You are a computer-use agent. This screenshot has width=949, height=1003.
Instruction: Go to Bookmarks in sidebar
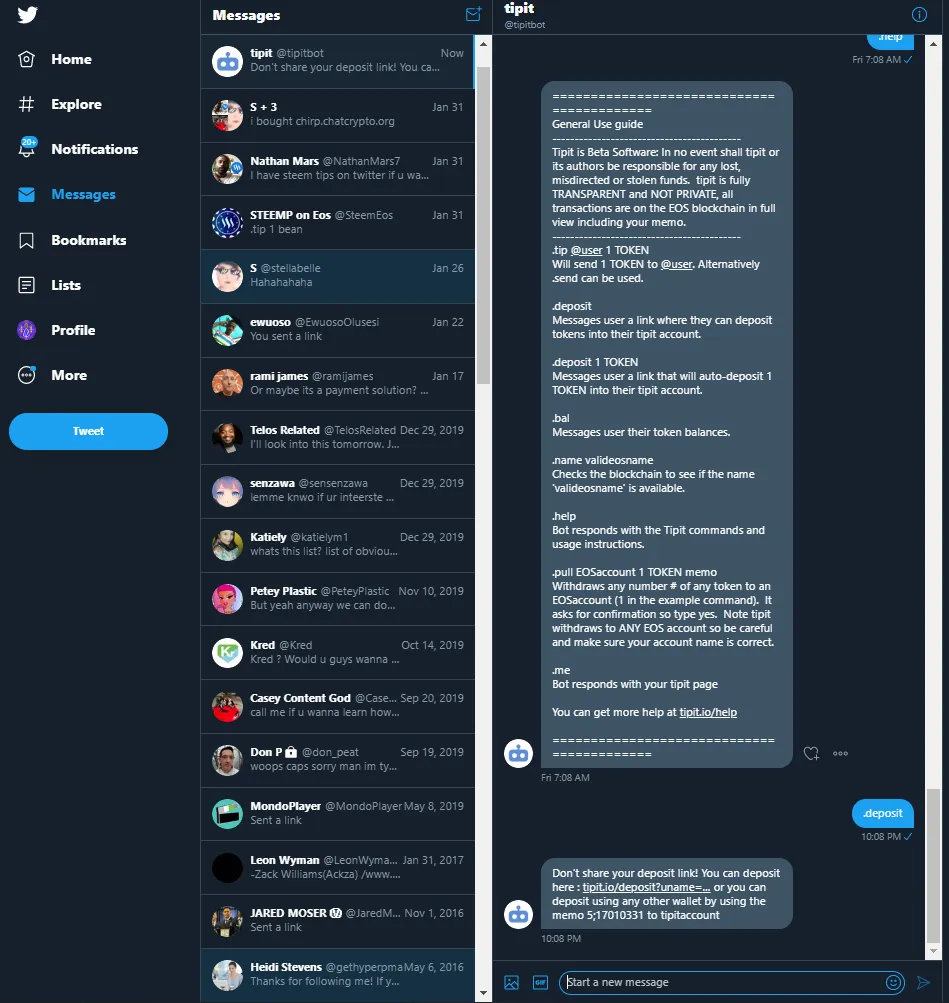72,240
